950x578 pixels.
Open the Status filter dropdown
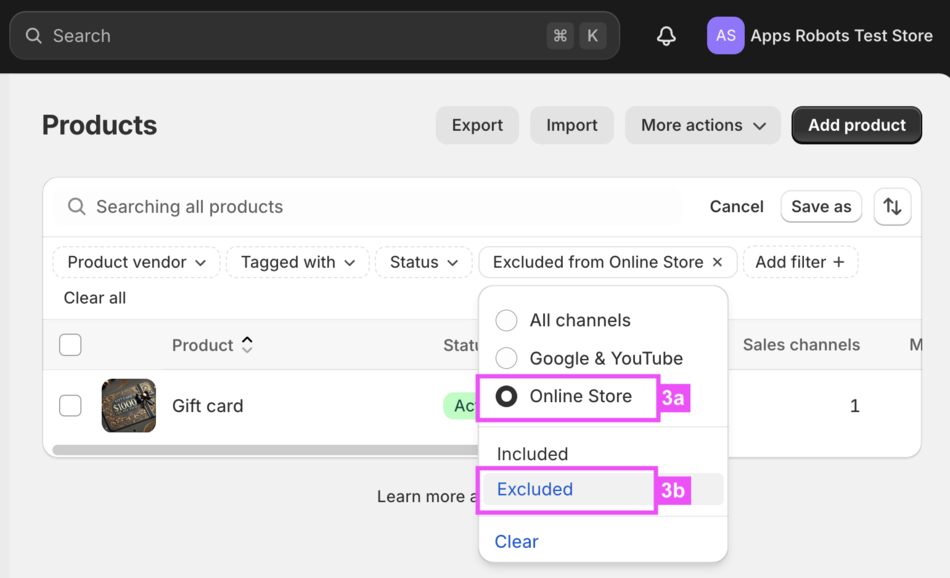click(x=423, y=262)
